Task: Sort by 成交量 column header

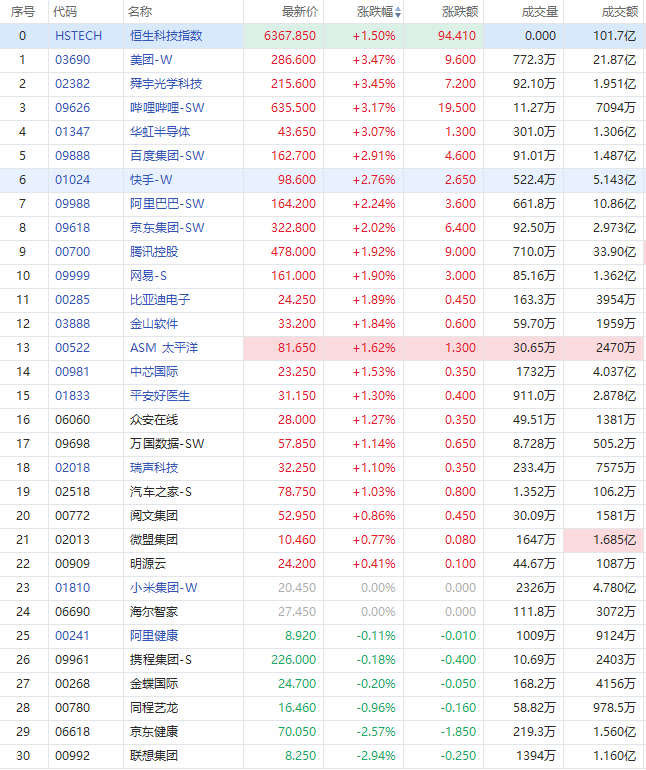Action: [x=540, y=12]
